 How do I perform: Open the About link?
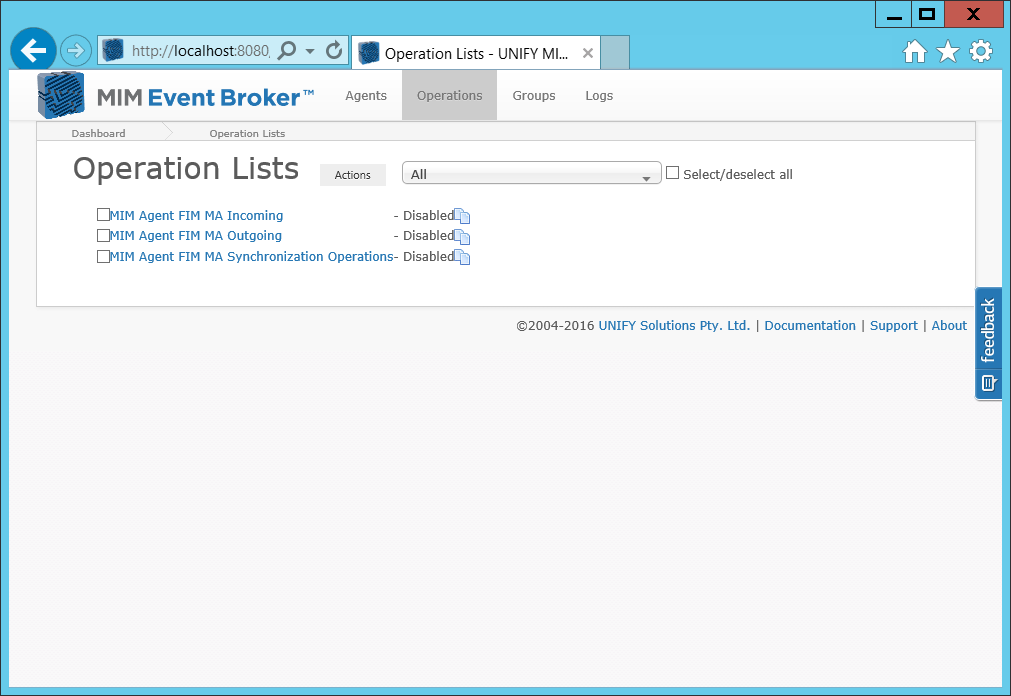point(949,326)
